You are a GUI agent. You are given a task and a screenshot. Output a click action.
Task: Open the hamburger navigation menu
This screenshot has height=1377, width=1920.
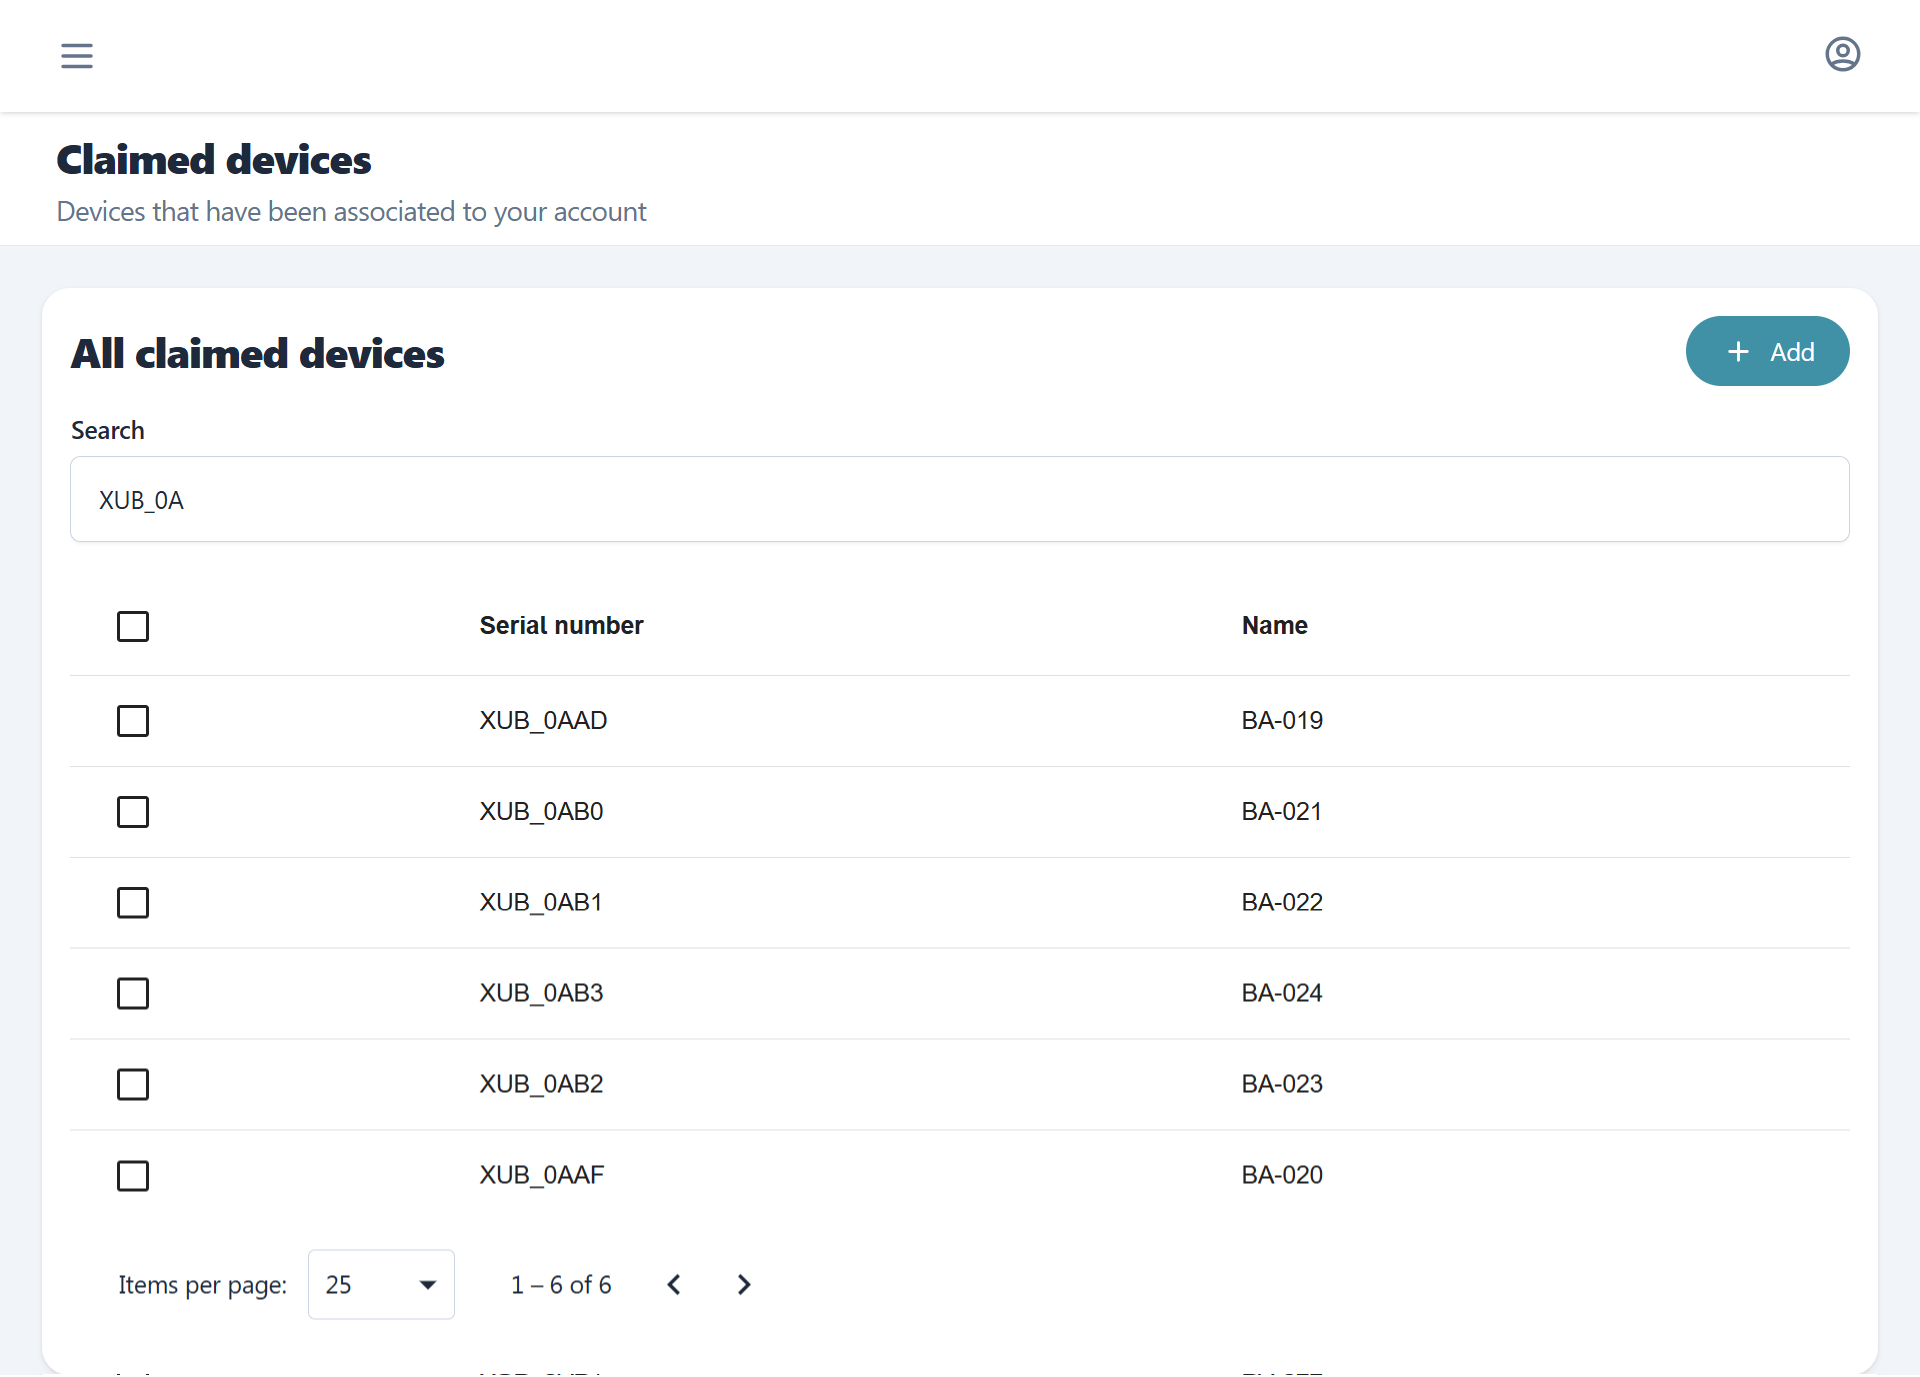[77, 55]
